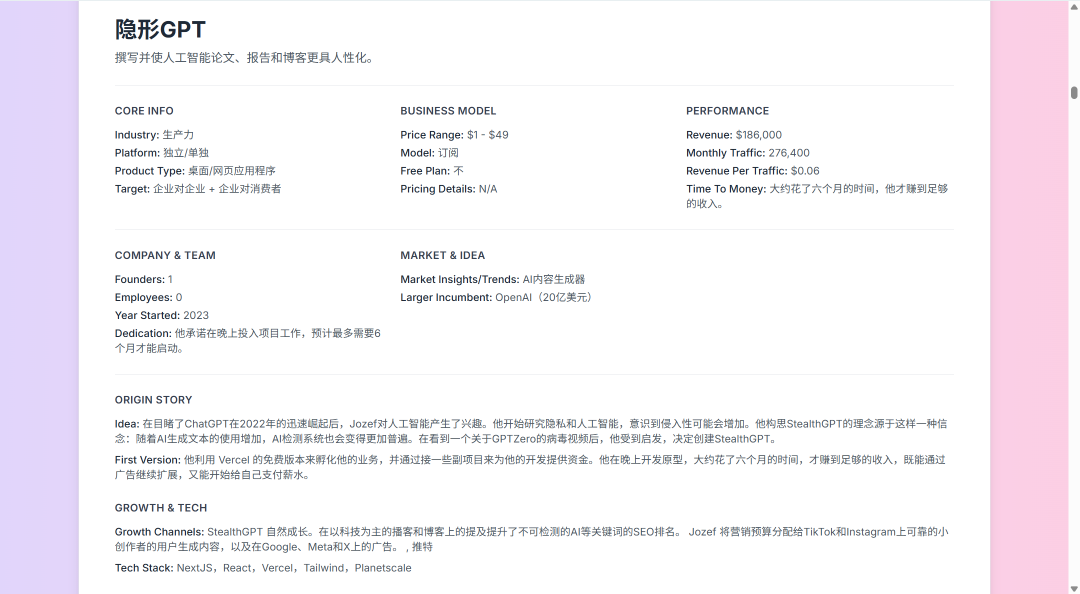Screen dimensions: 1080x594
Task: Click the GROWTH & TECH heading
Action: [160, 509]
